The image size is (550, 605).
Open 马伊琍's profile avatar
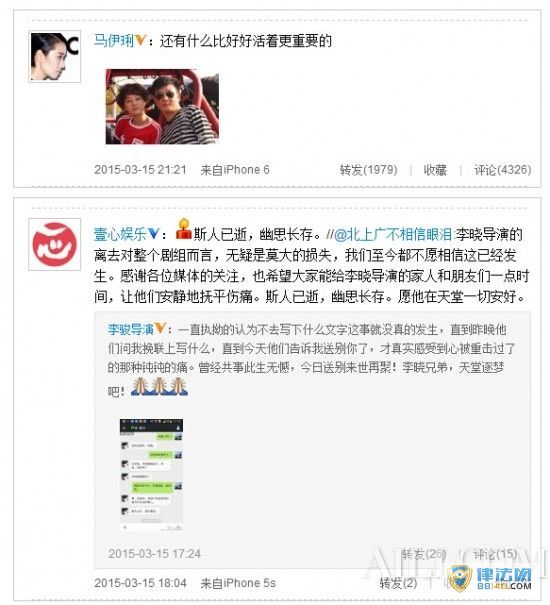(54, 57)
